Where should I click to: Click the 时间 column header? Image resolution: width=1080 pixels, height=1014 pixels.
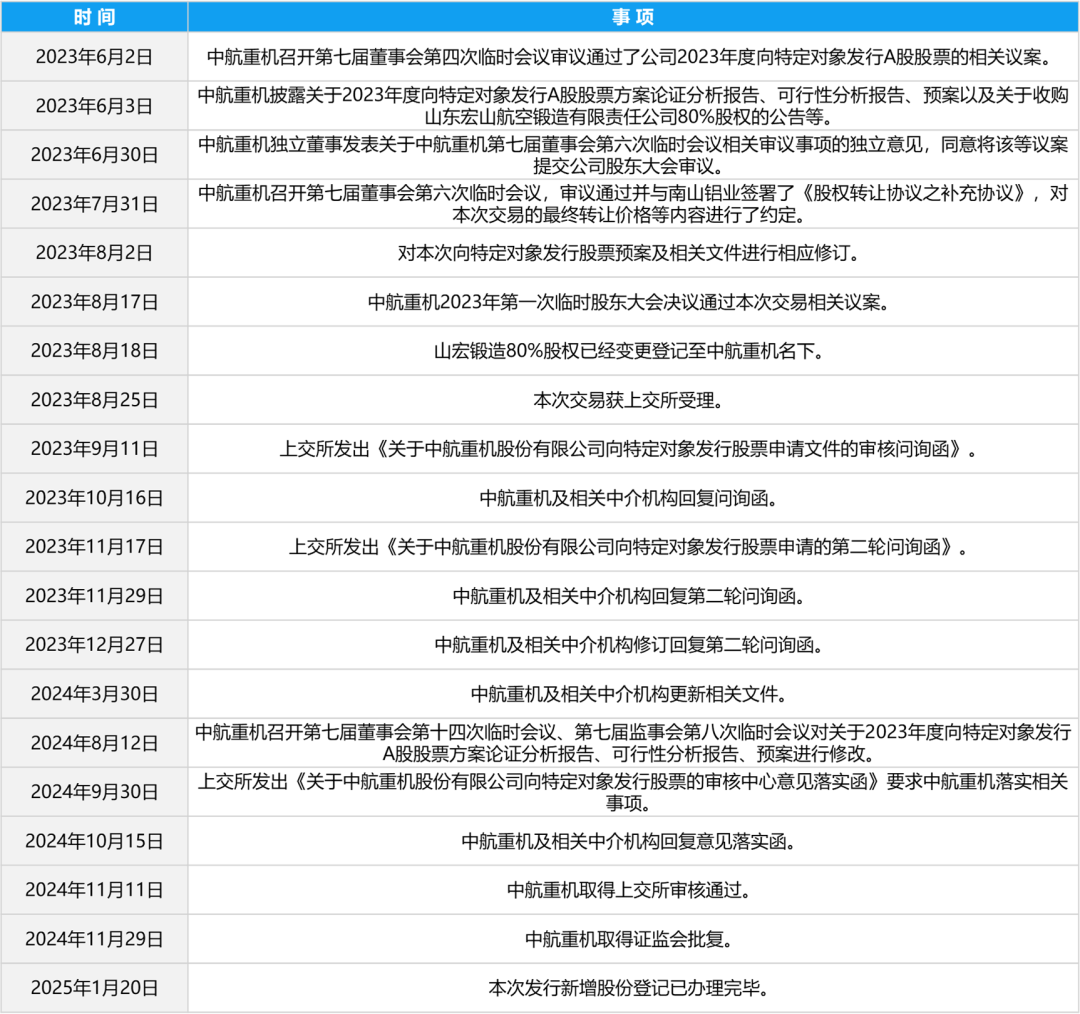95,16
